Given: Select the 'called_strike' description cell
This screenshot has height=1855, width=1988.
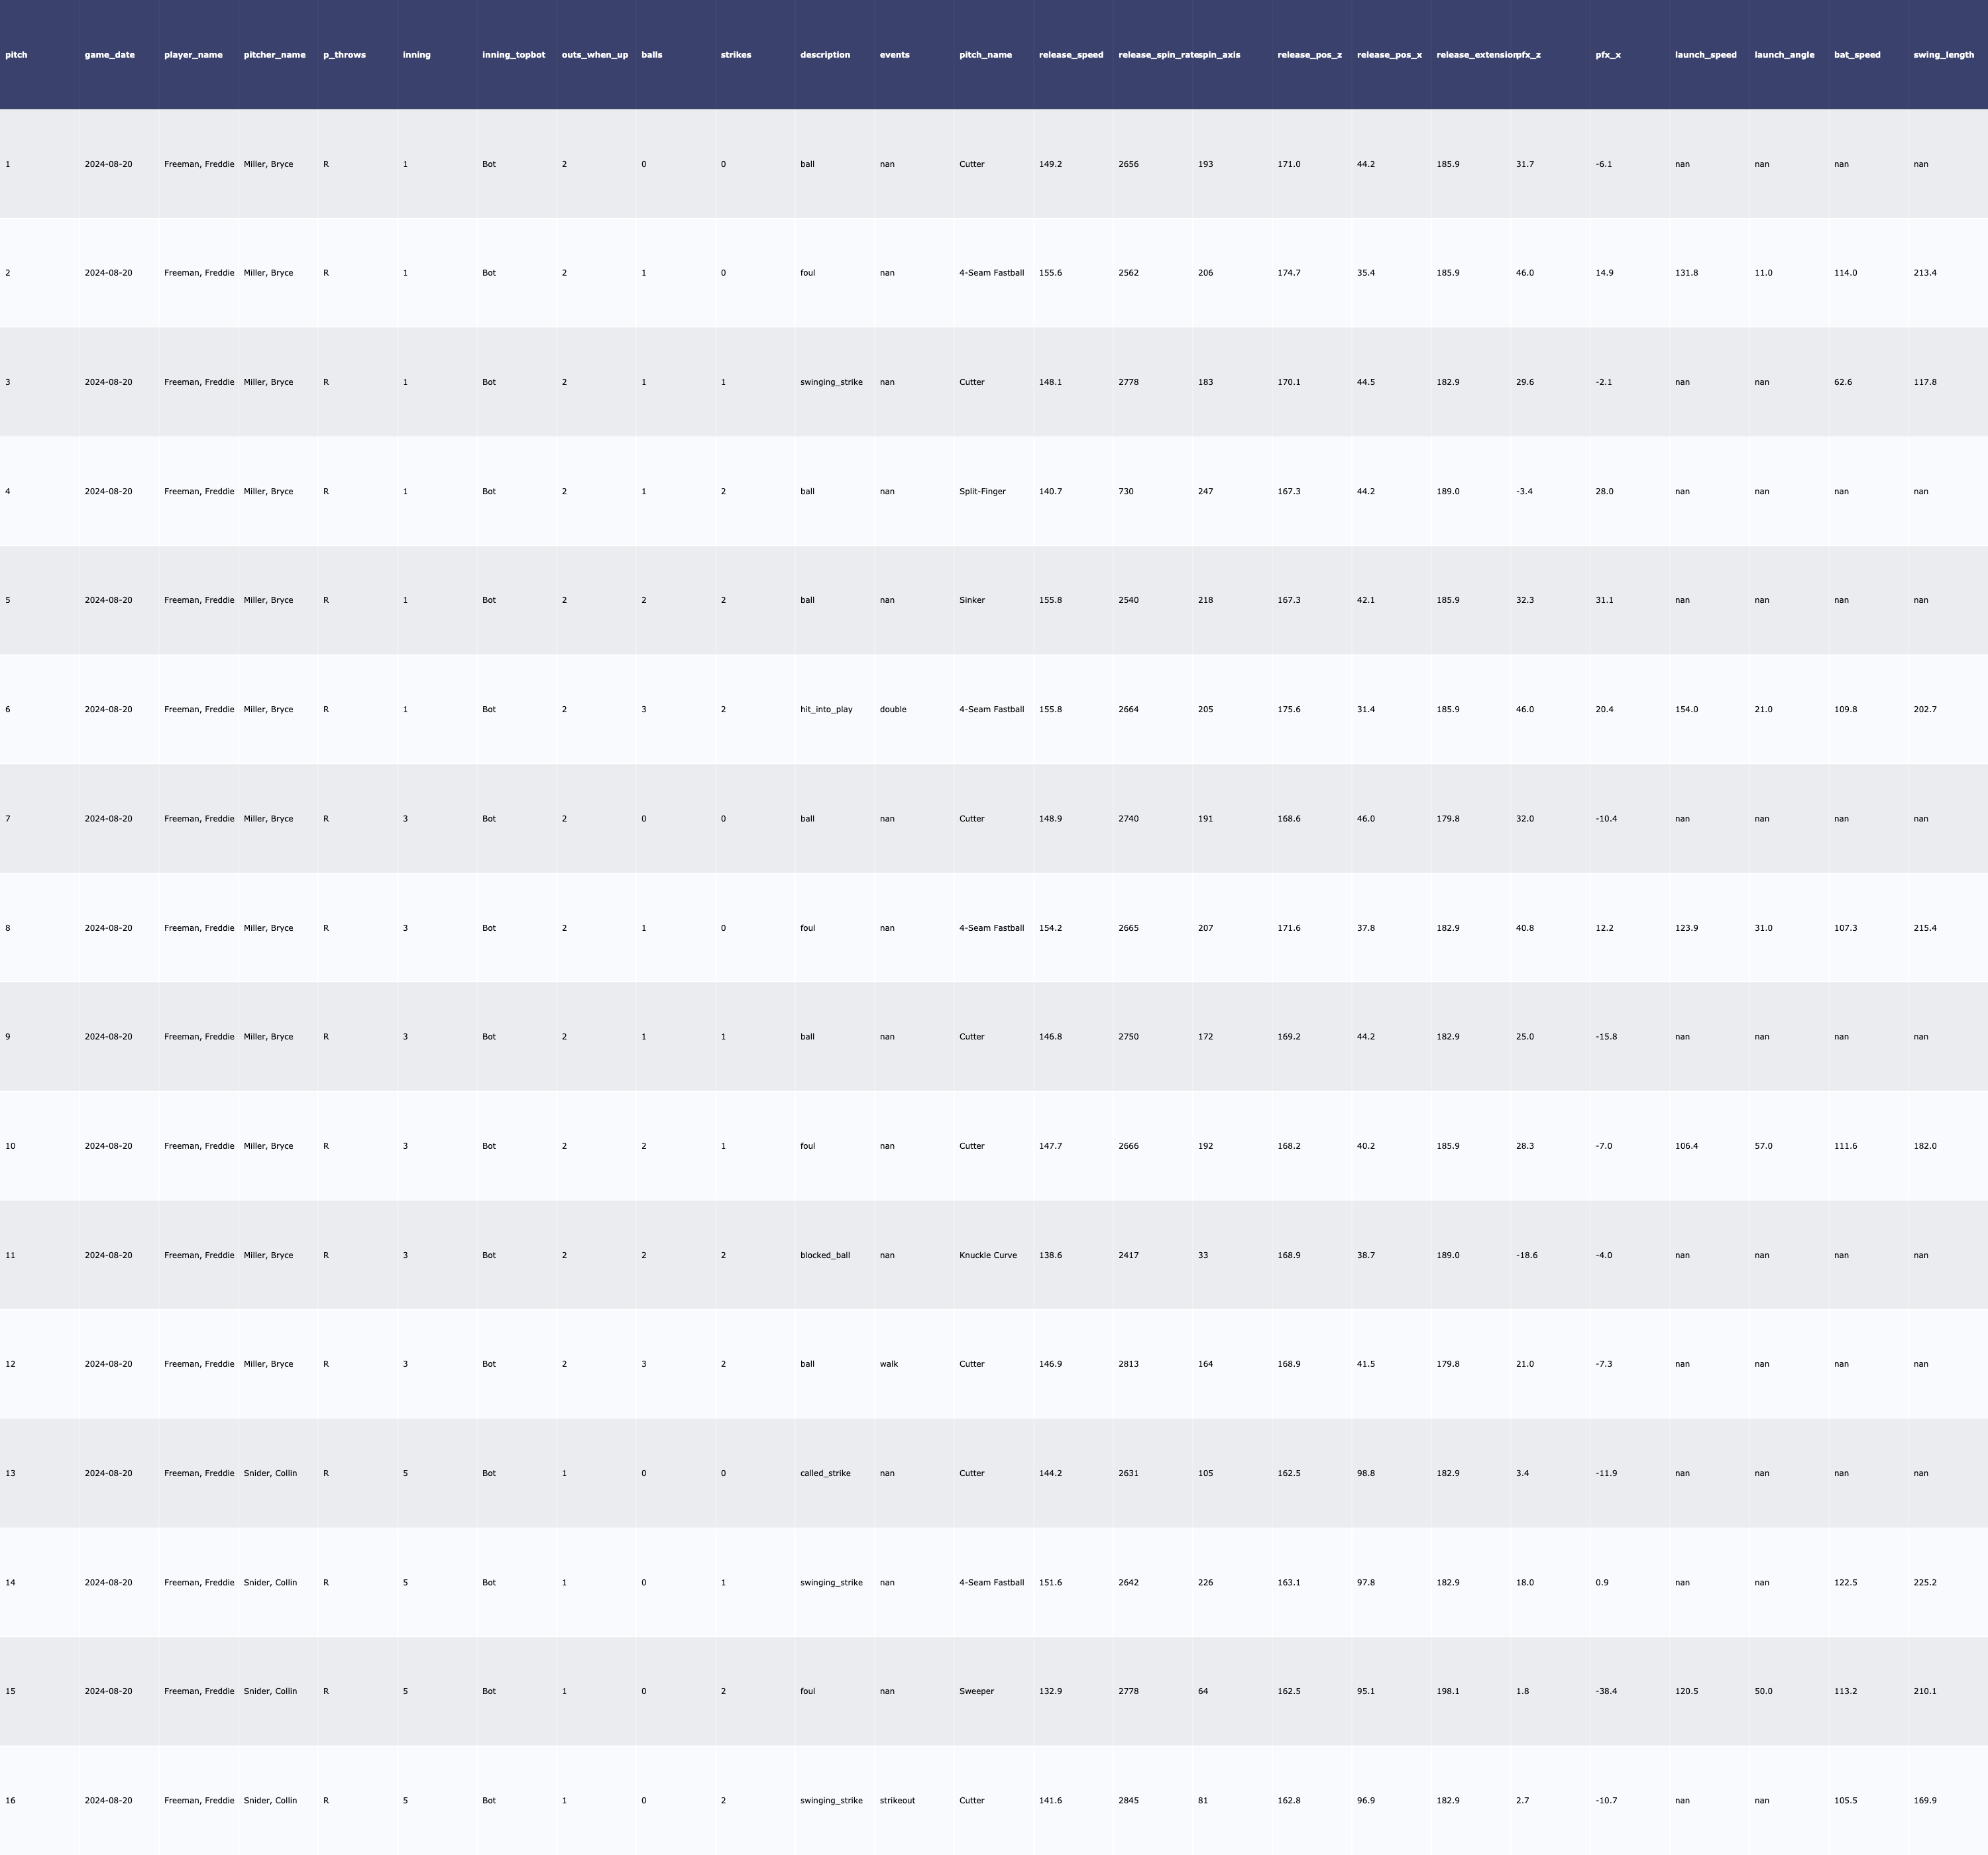Looking at the screenshot, I should [825, 1474].
